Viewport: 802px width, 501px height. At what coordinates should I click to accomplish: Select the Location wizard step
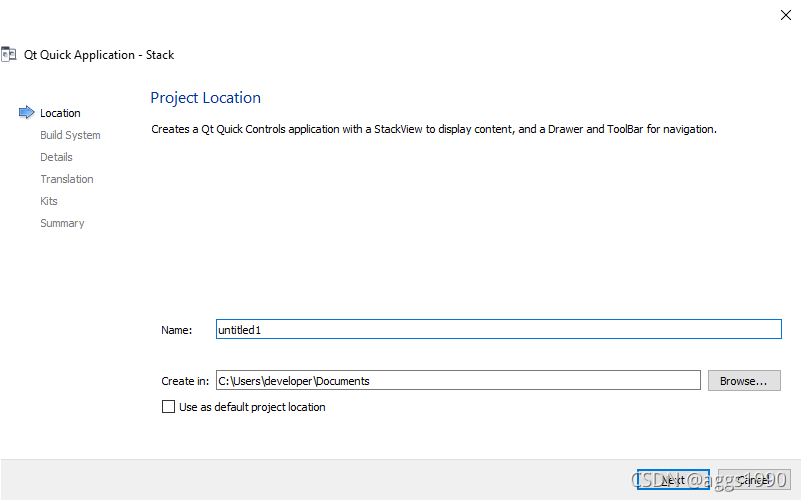click(60, 113)
